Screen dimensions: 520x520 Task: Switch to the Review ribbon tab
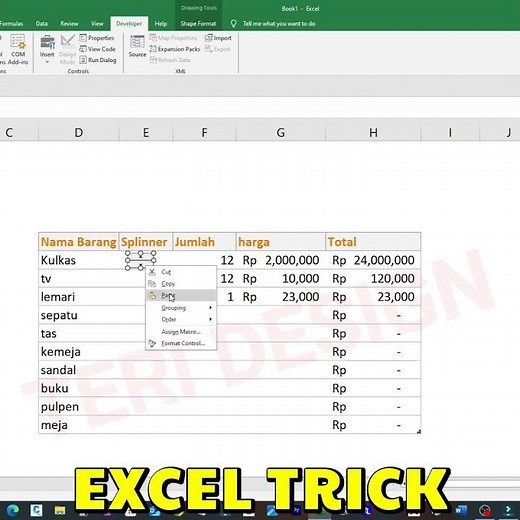69,23
